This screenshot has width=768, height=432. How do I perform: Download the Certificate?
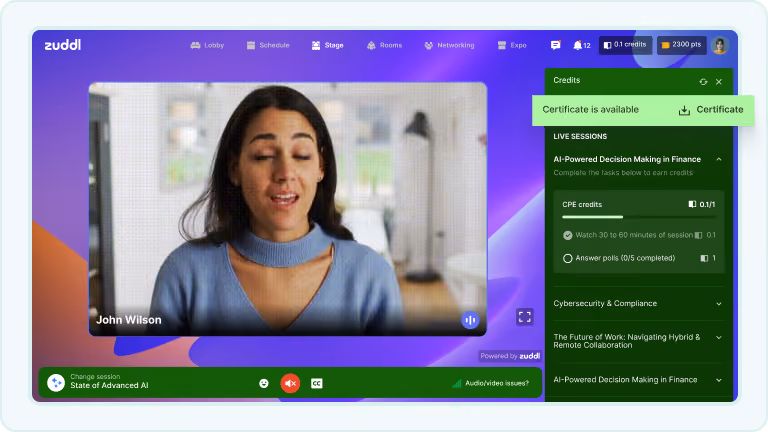(x=711, y=110)
